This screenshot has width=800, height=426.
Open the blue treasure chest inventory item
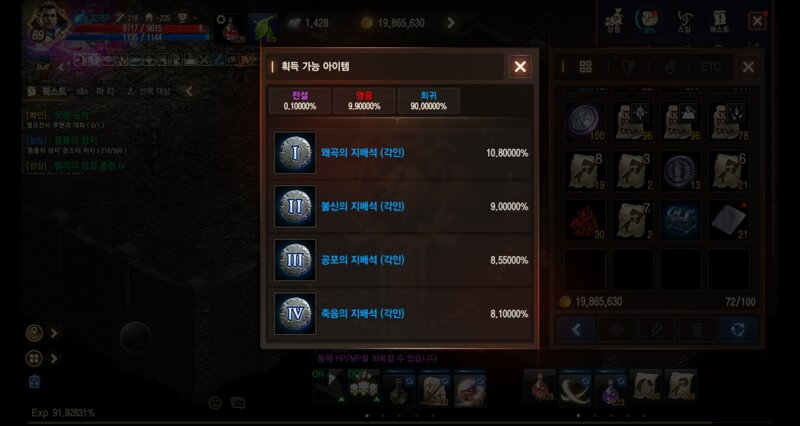coord(681,220)
